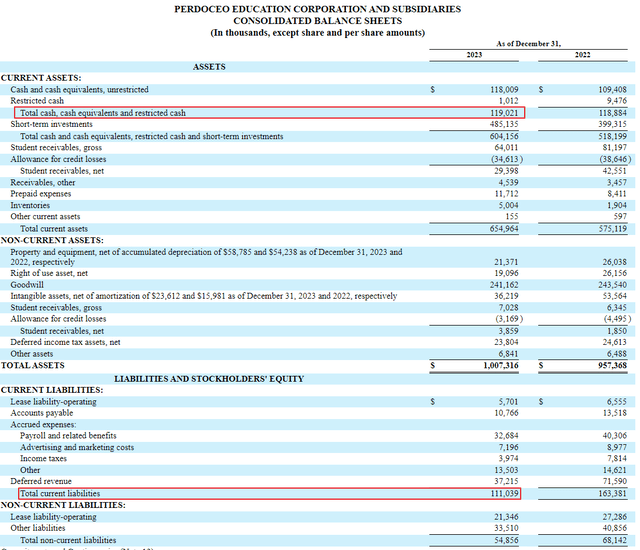Click the Short-term investments row label
Image resolution: width=640 pixels, height=550 pixels.
pos(51,124)
